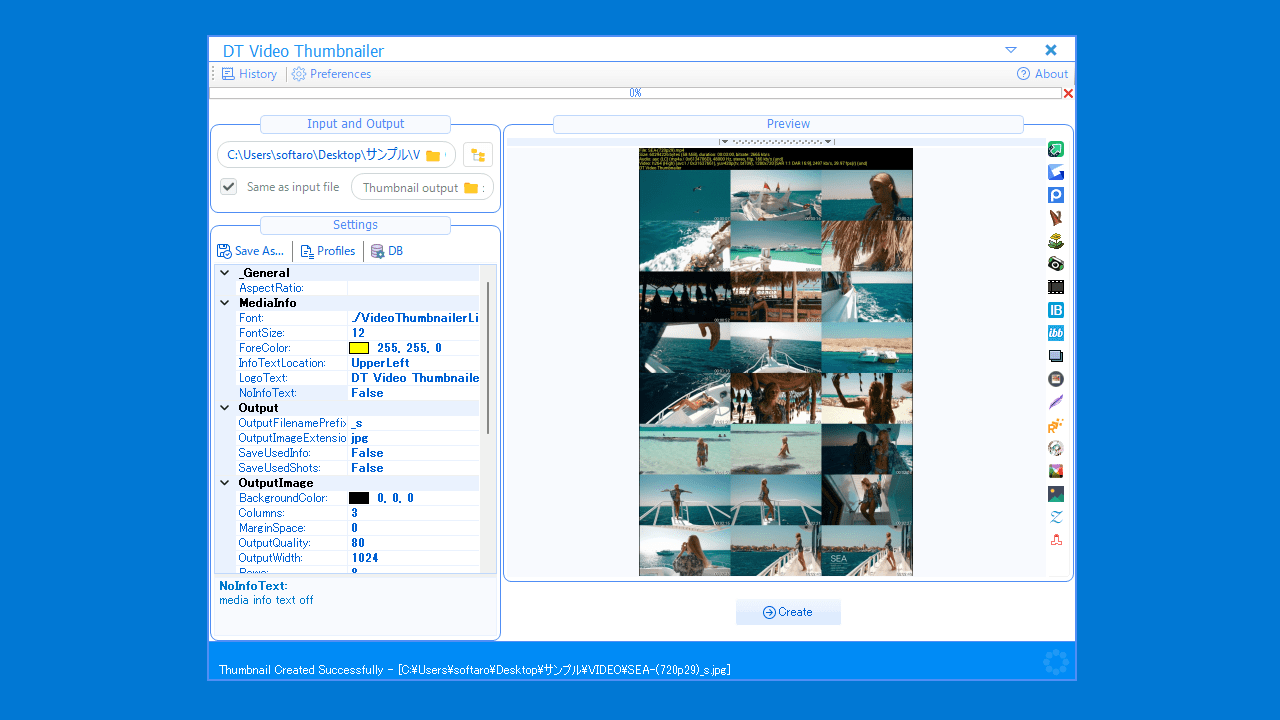Select the SaveUsedShots False value

(x=414, y=468)
